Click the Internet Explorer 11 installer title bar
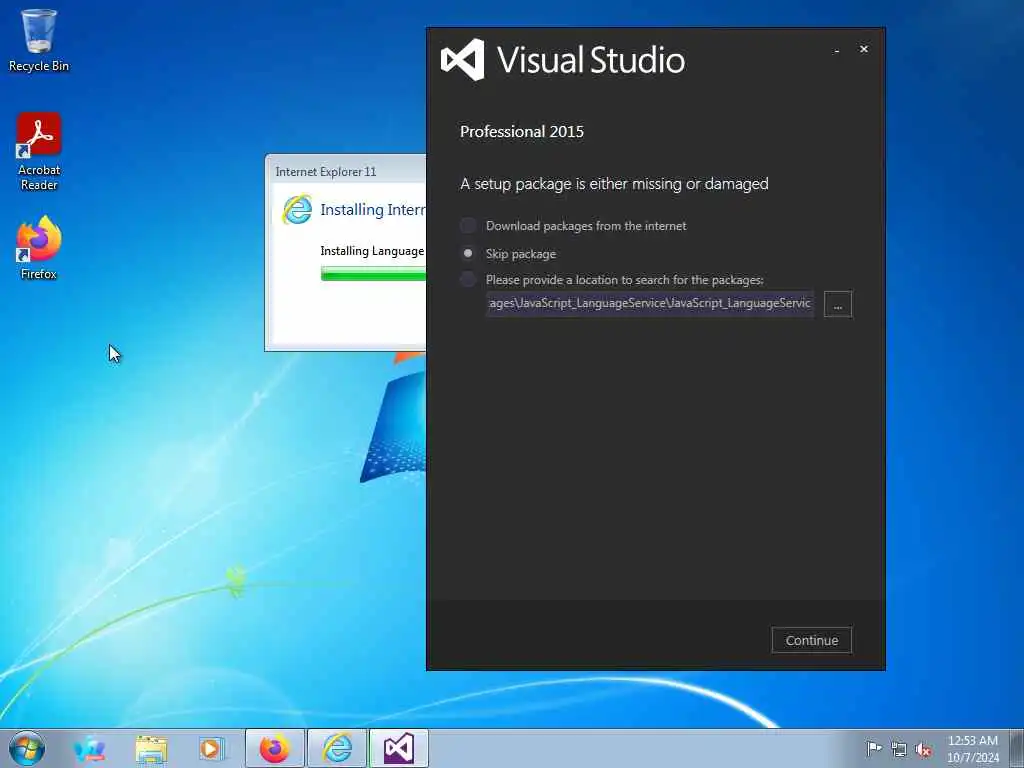 click(346, 172)
